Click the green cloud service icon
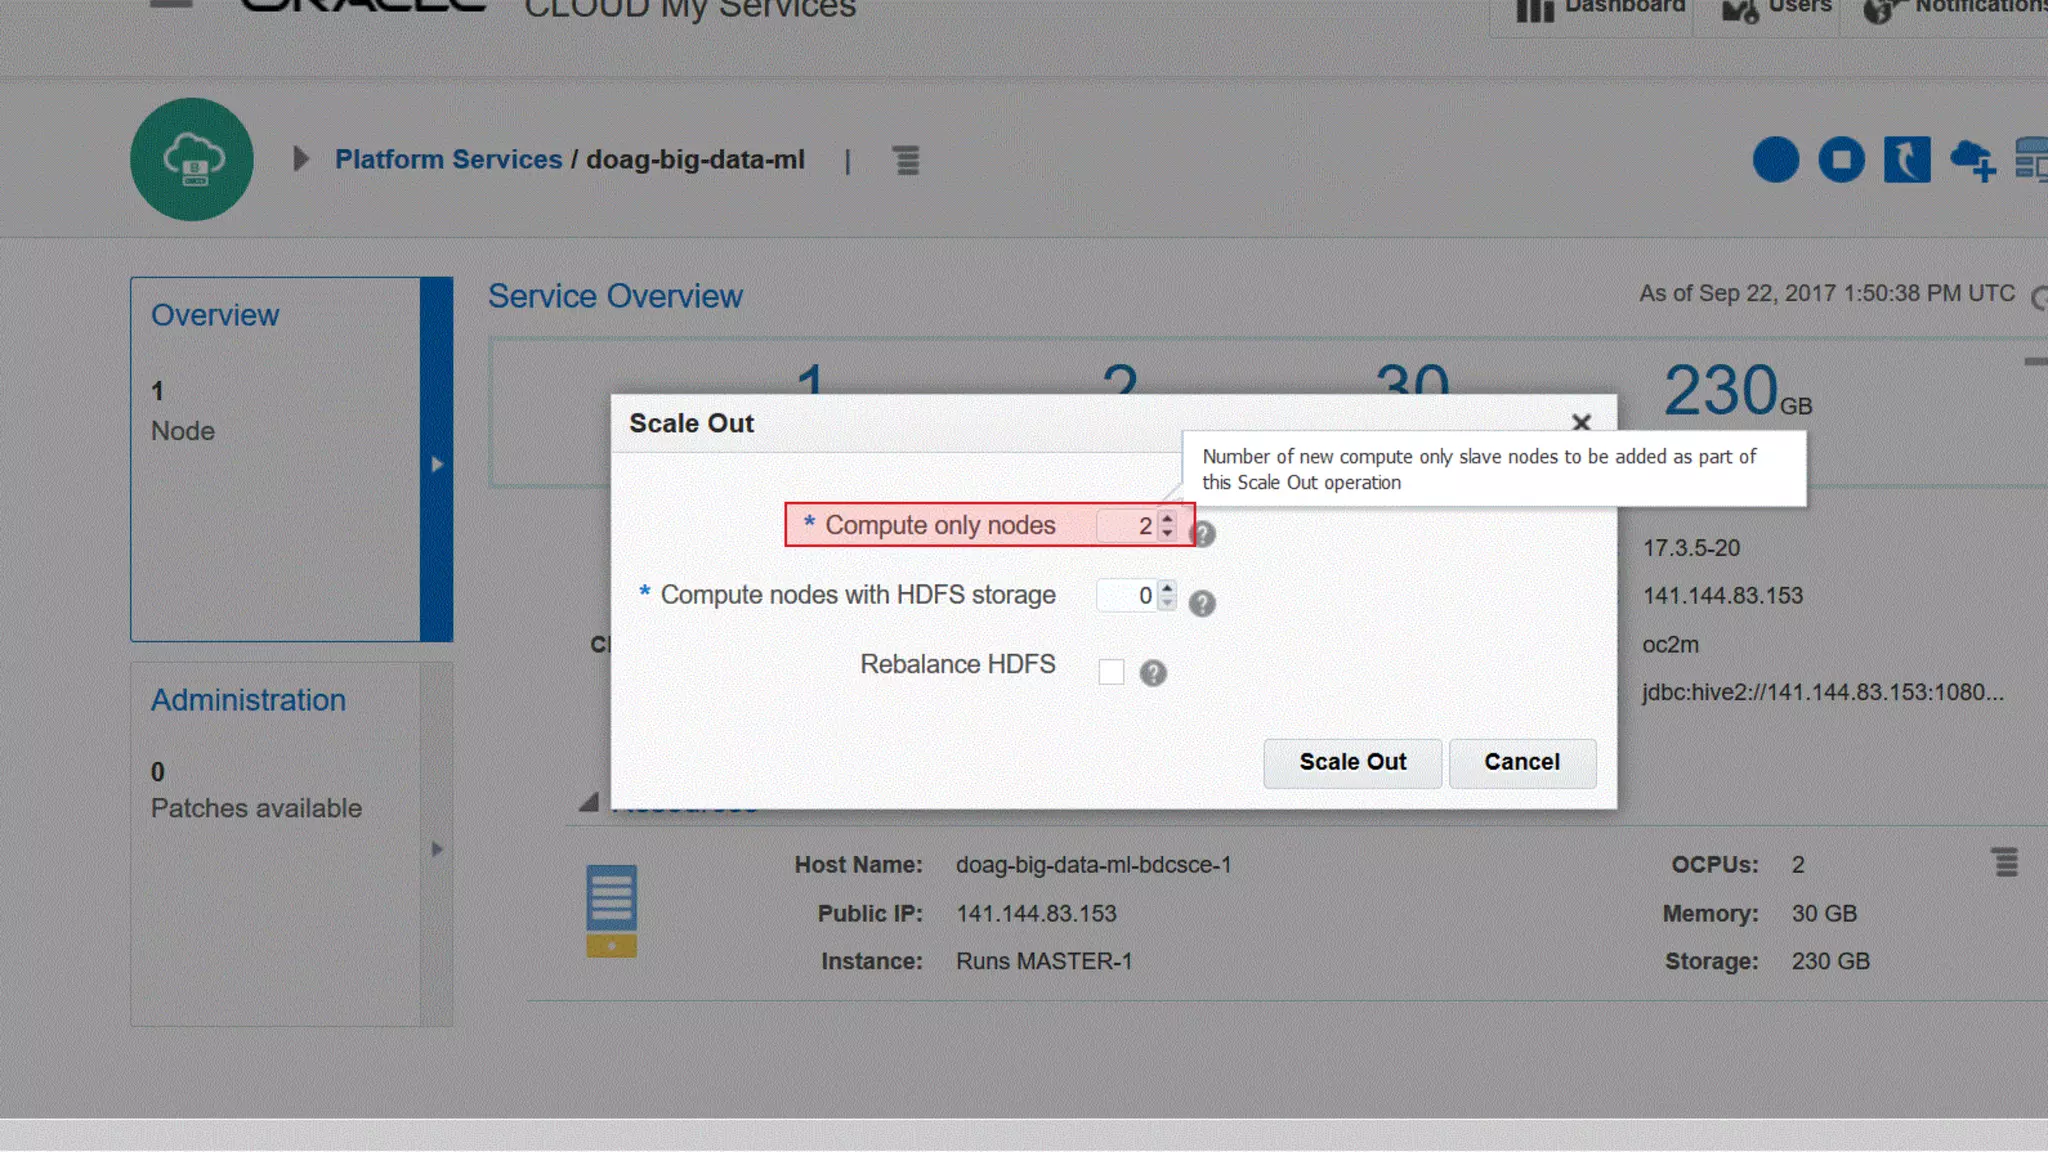 pyautogui.click(x=192, y=160)
